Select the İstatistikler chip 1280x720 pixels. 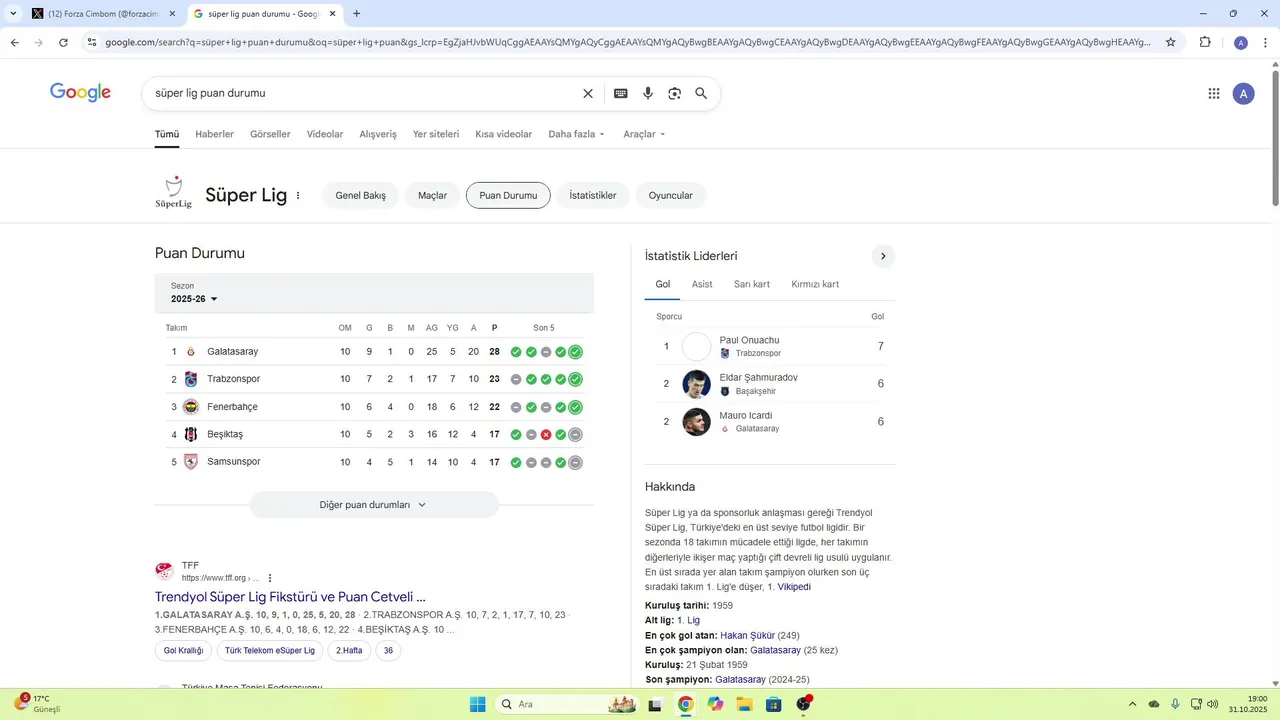(x=593, y=195)
